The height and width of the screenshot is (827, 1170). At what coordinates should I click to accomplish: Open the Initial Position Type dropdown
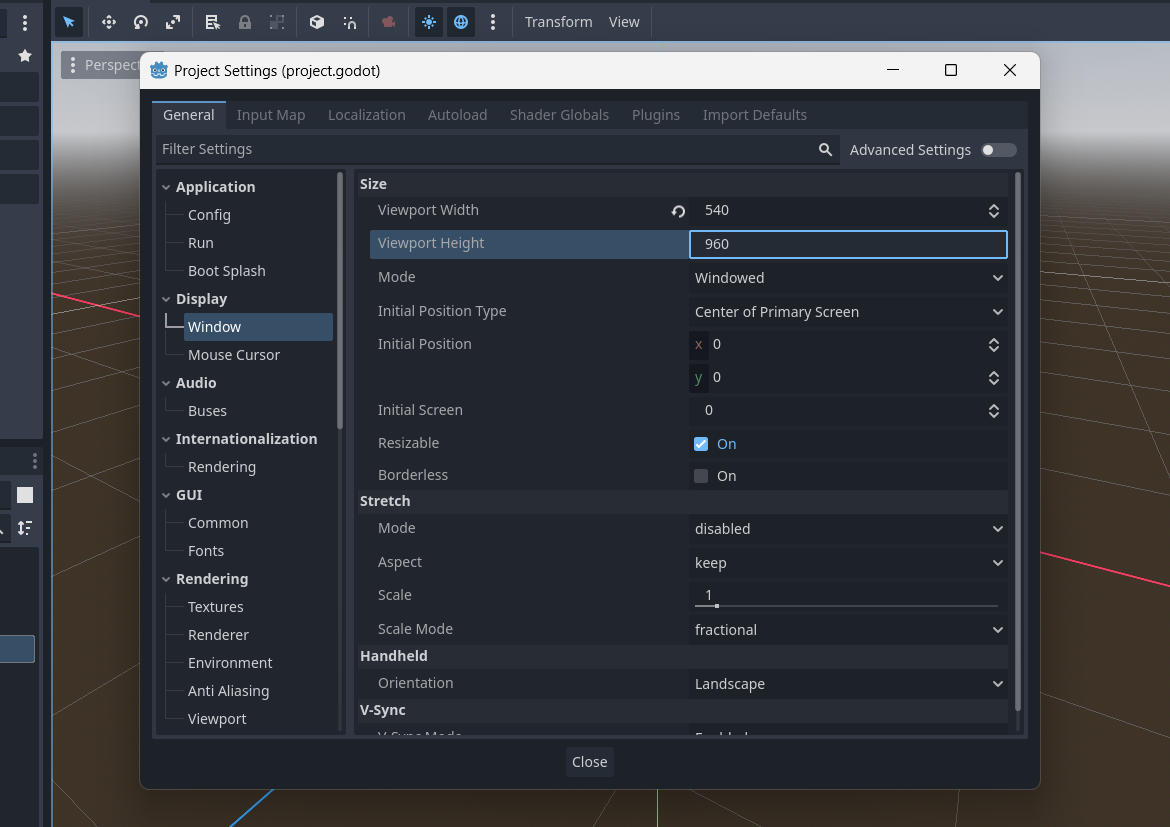coord(848,312)
